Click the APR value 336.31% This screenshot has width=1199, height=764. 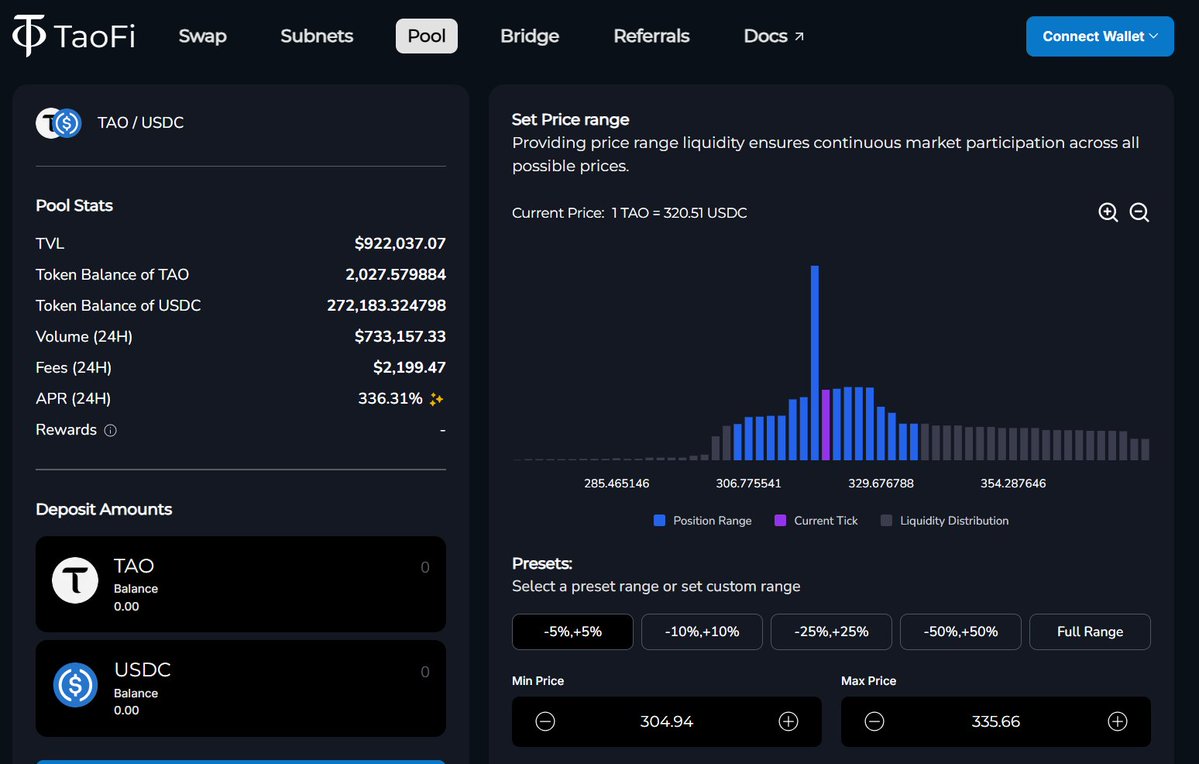click(x=390, y=398)
